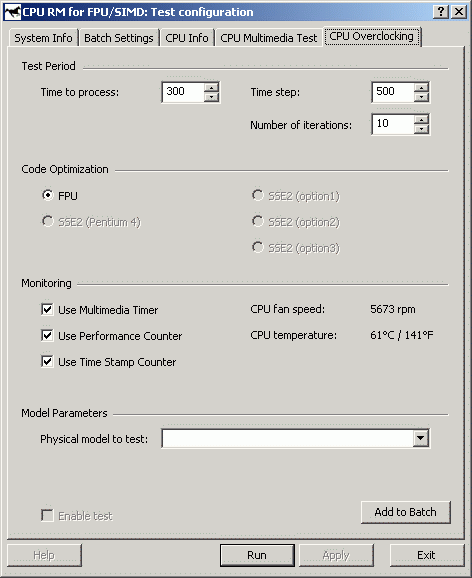This screenshot has height=578, width=472.
Task: Switch to the System Info tab
Action: click(43, 38)
